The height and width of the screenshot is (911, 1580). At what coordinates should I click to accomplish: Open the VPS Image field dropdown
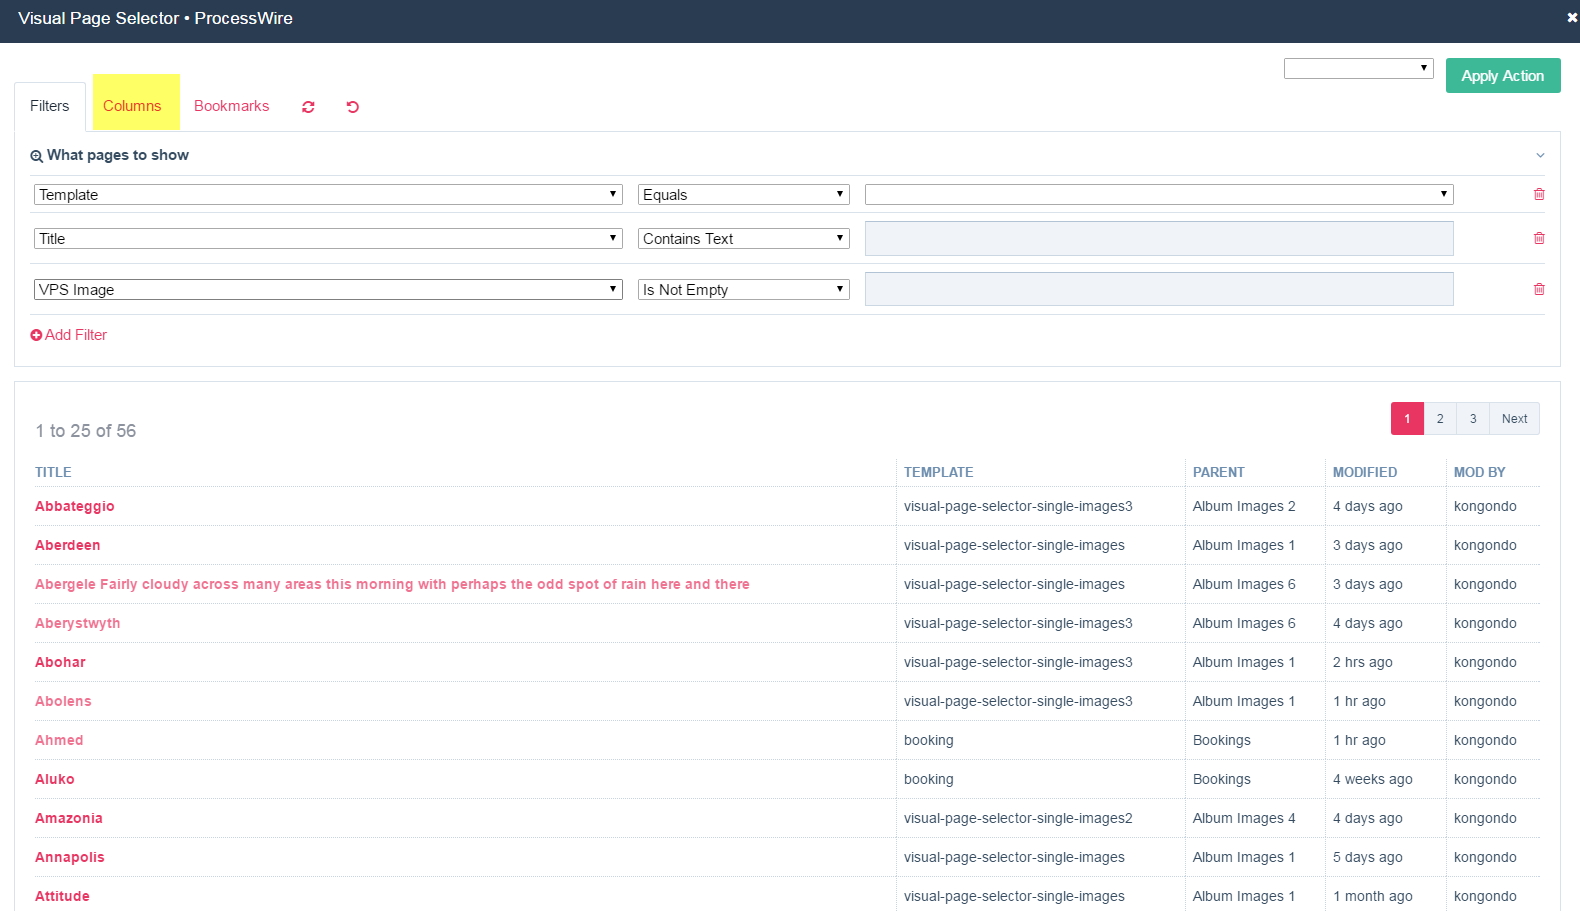(328, 289)
